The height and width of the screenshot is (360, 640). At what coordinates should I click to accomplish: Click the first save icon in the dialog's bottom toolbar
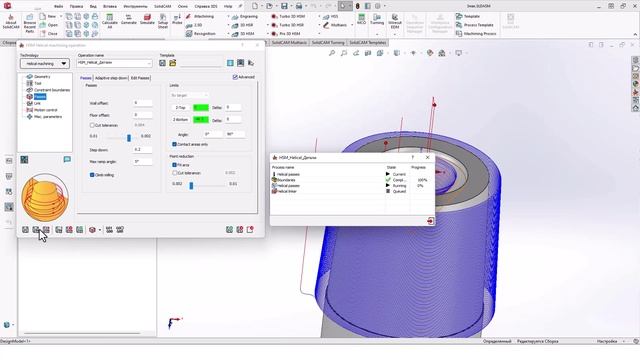tap(25, 230)
